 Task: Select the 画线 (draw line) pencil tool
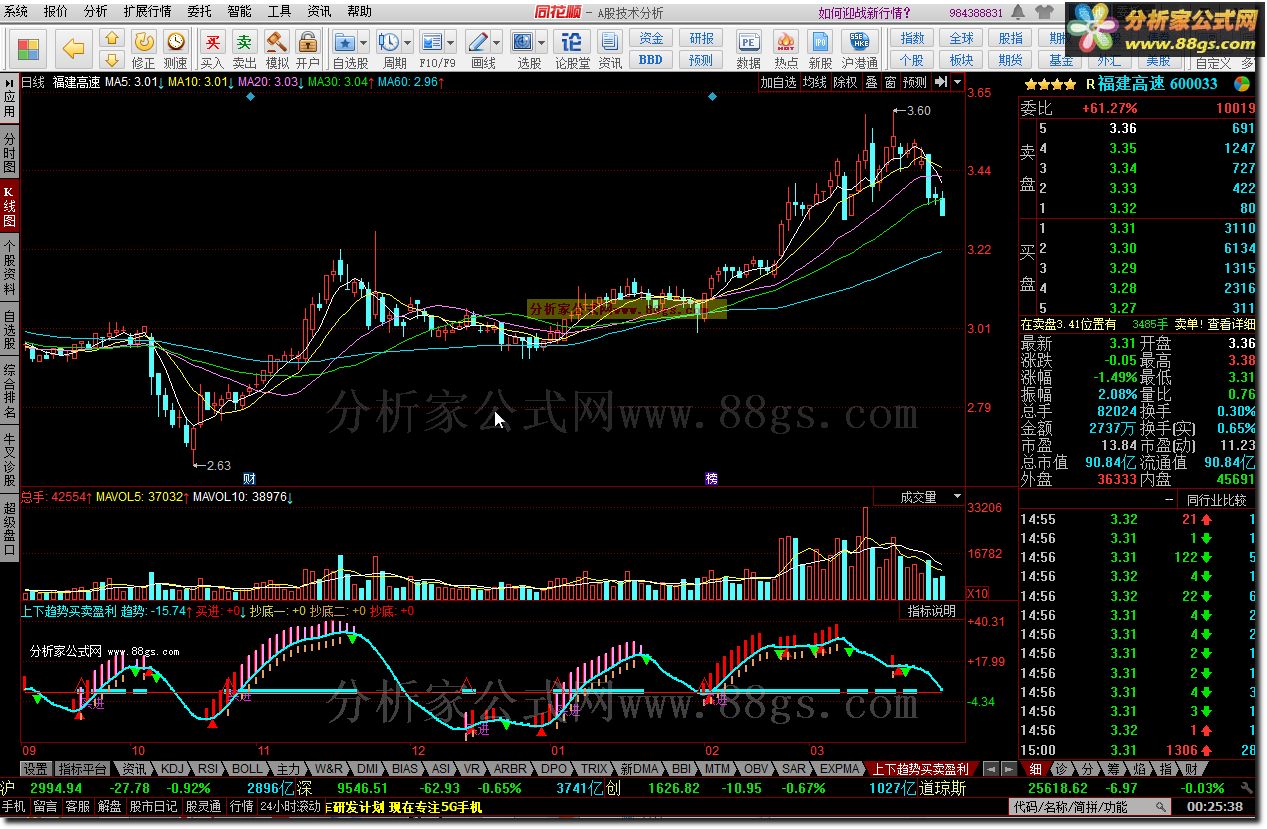479,41
